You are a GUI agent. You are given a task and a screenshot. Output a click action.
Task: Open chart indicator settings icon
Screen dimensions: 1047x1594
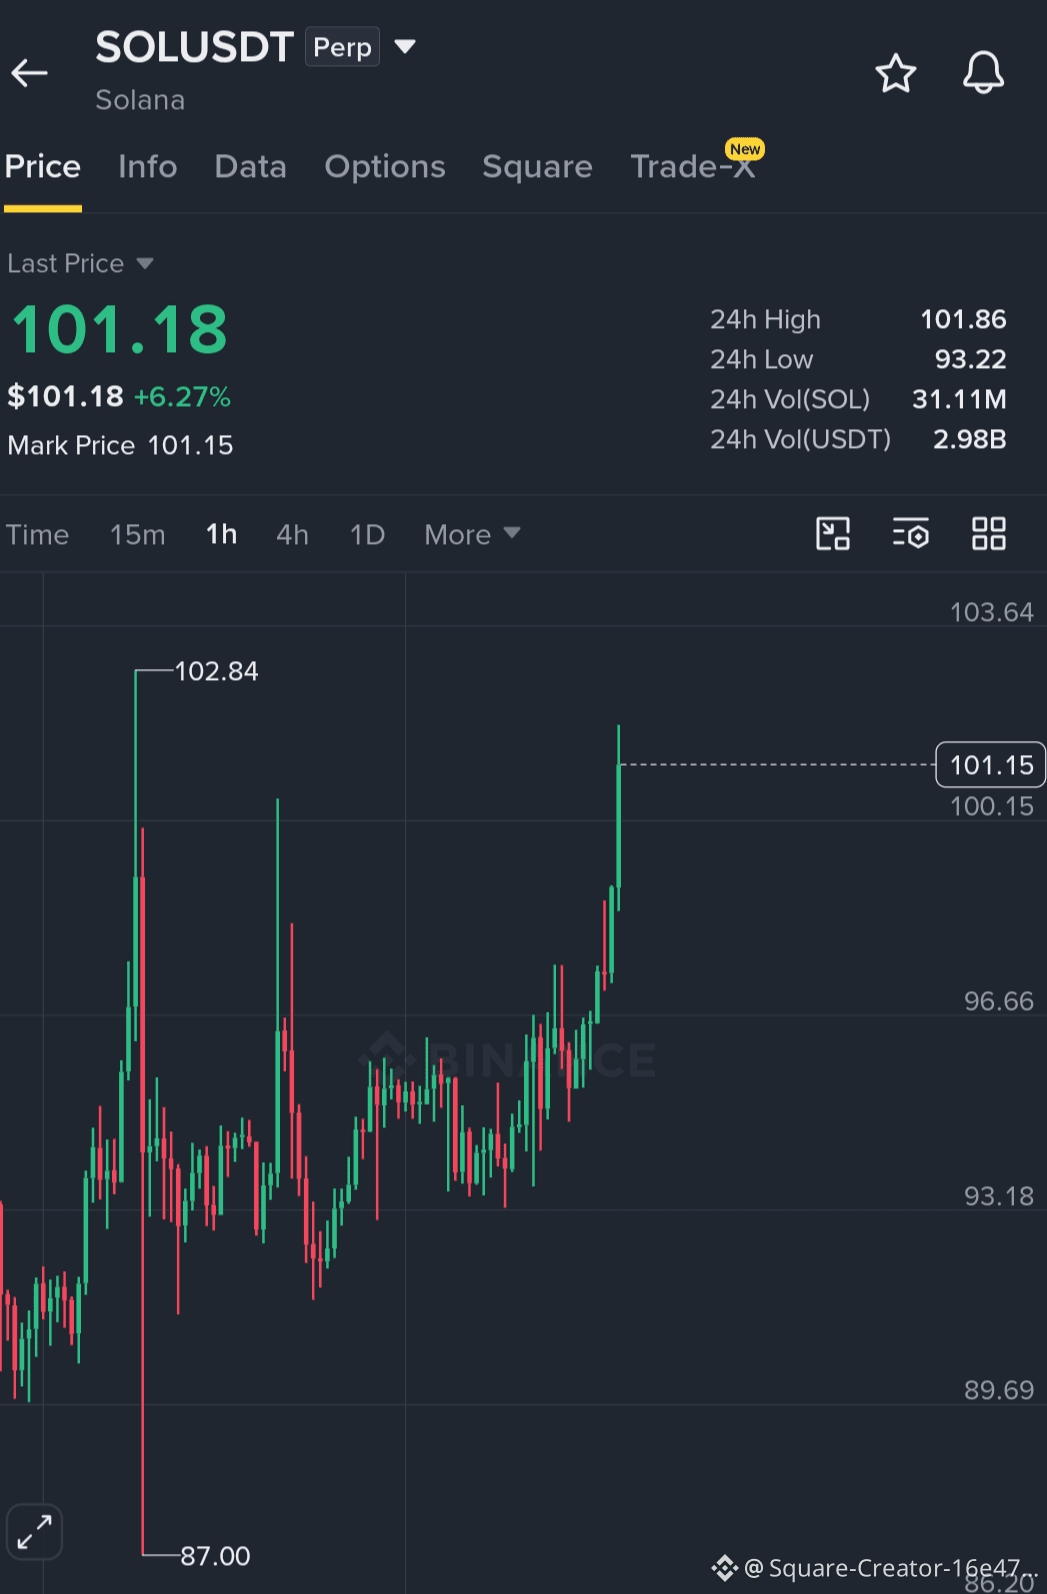[910, 534]
